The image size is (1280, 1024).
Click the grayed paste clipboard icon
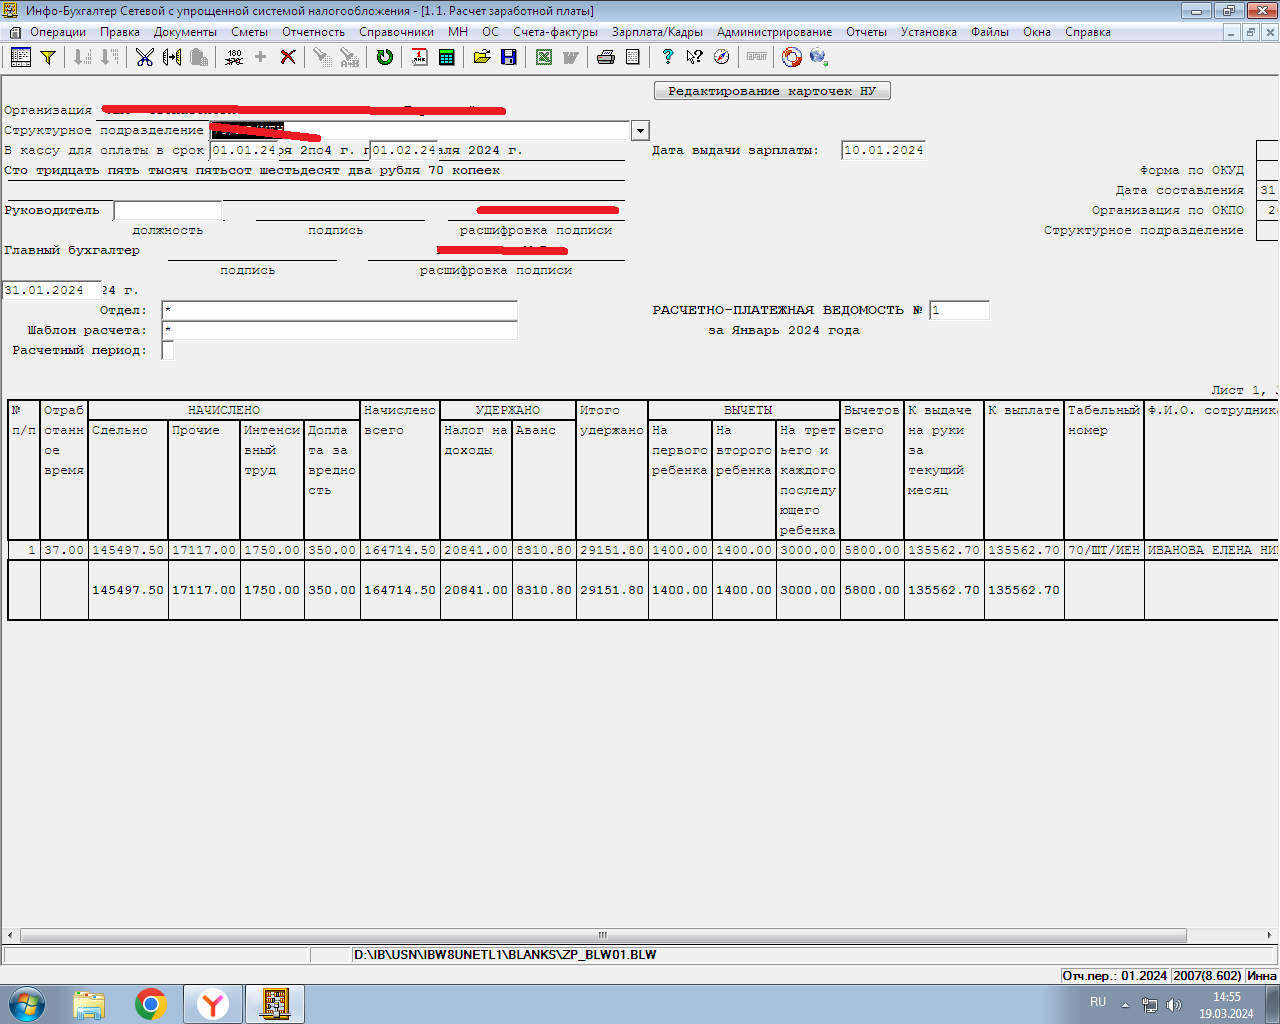pos(199,57)
